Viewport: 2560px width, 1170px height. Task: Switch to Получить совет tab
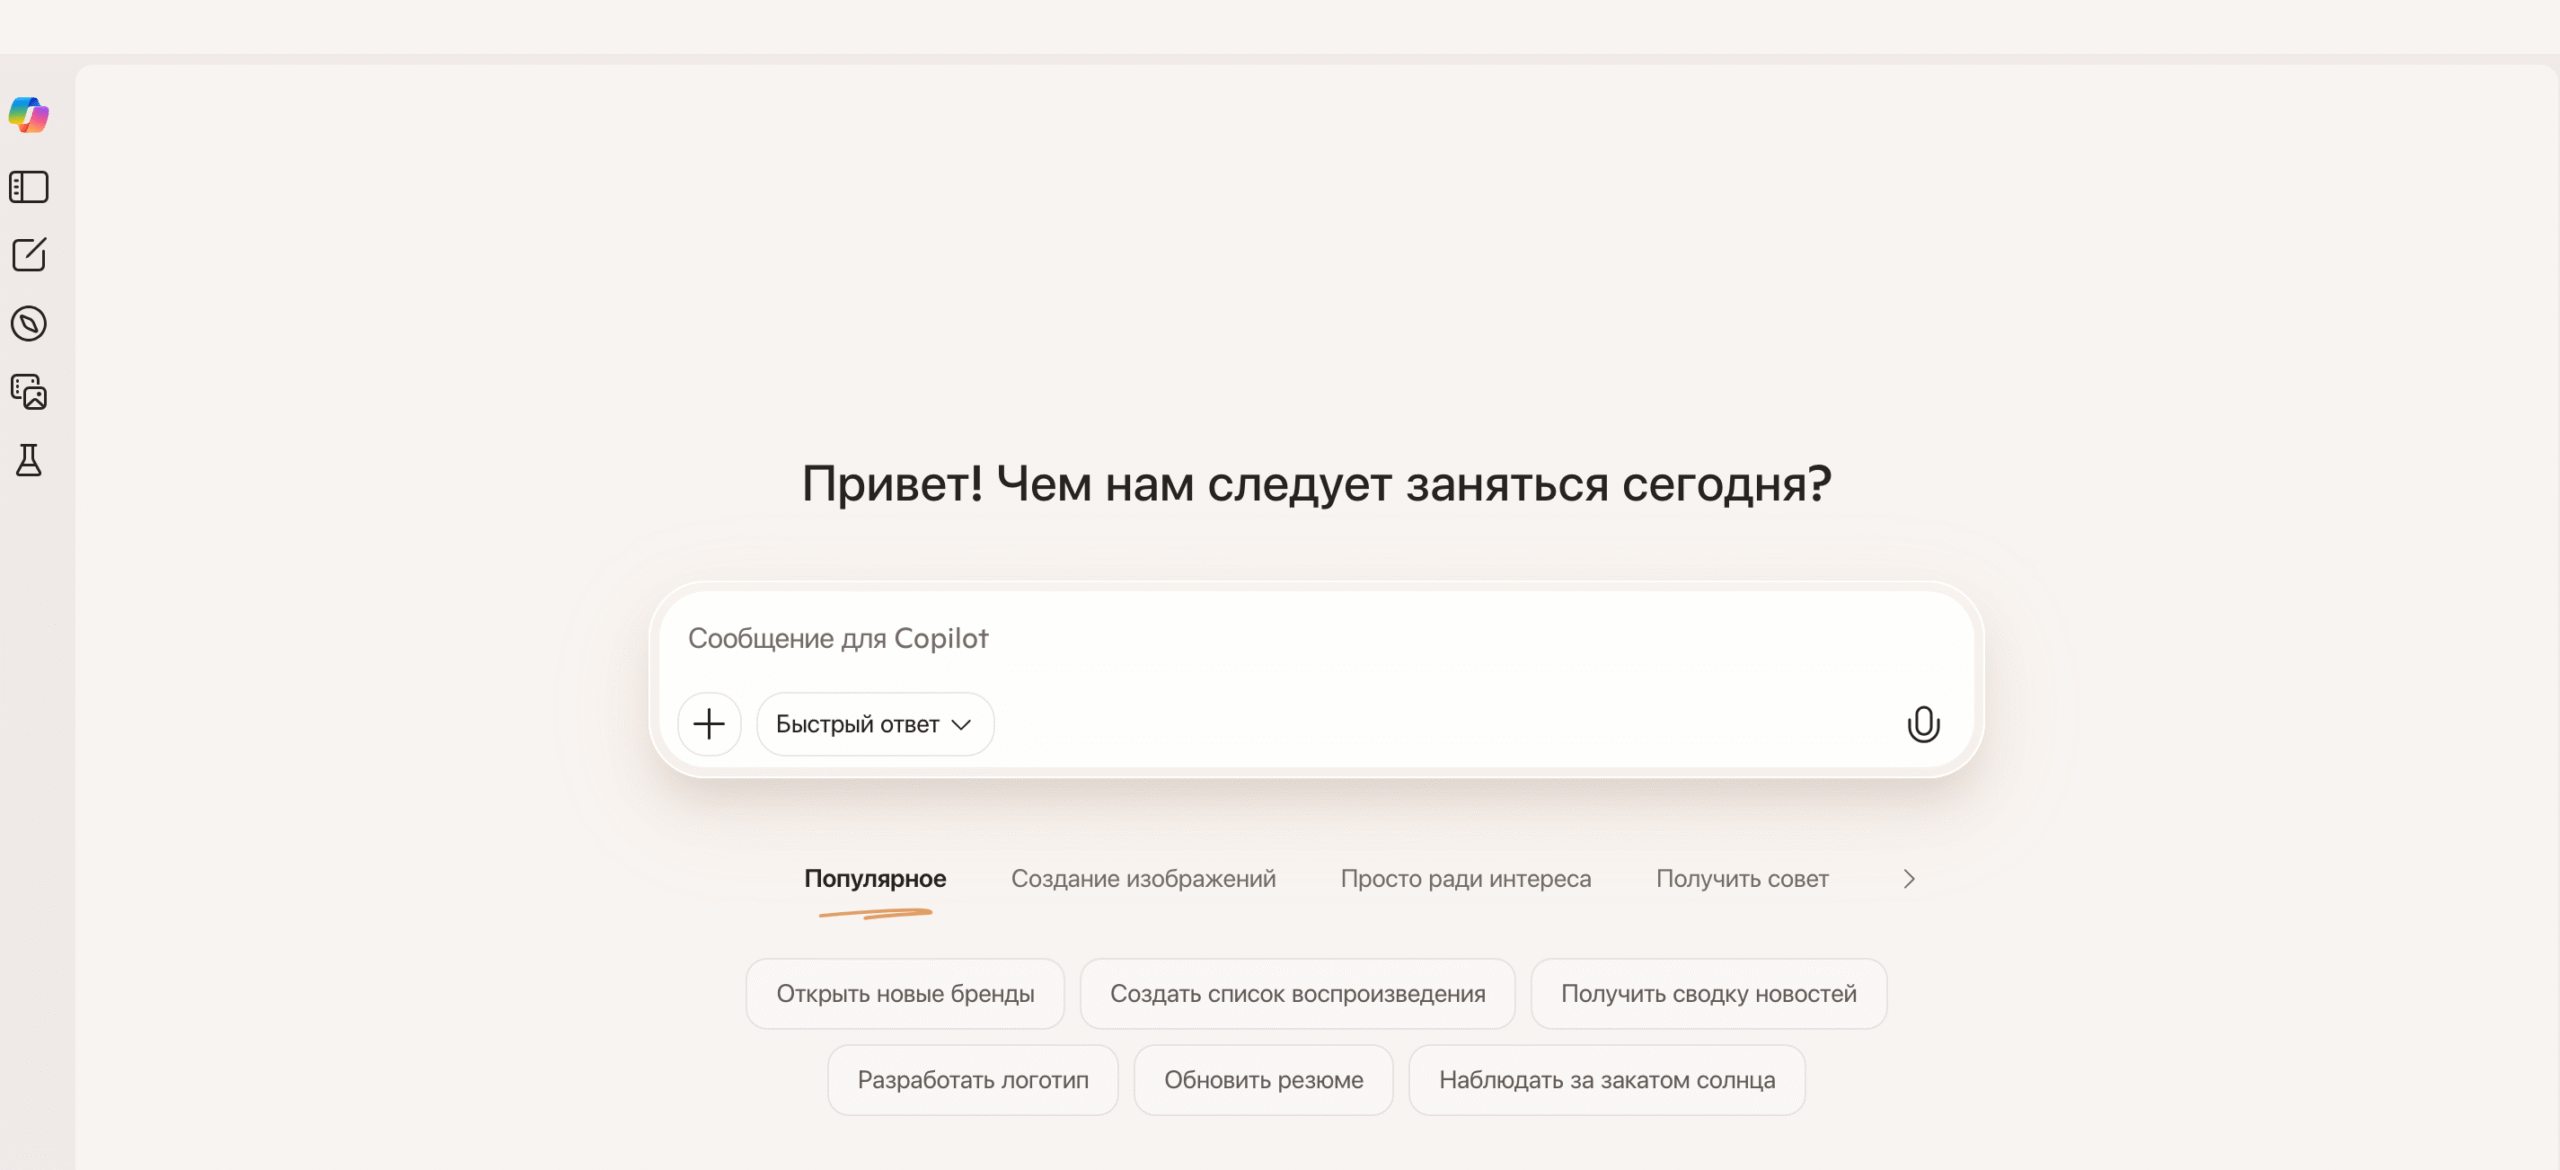coord(1742,878)
